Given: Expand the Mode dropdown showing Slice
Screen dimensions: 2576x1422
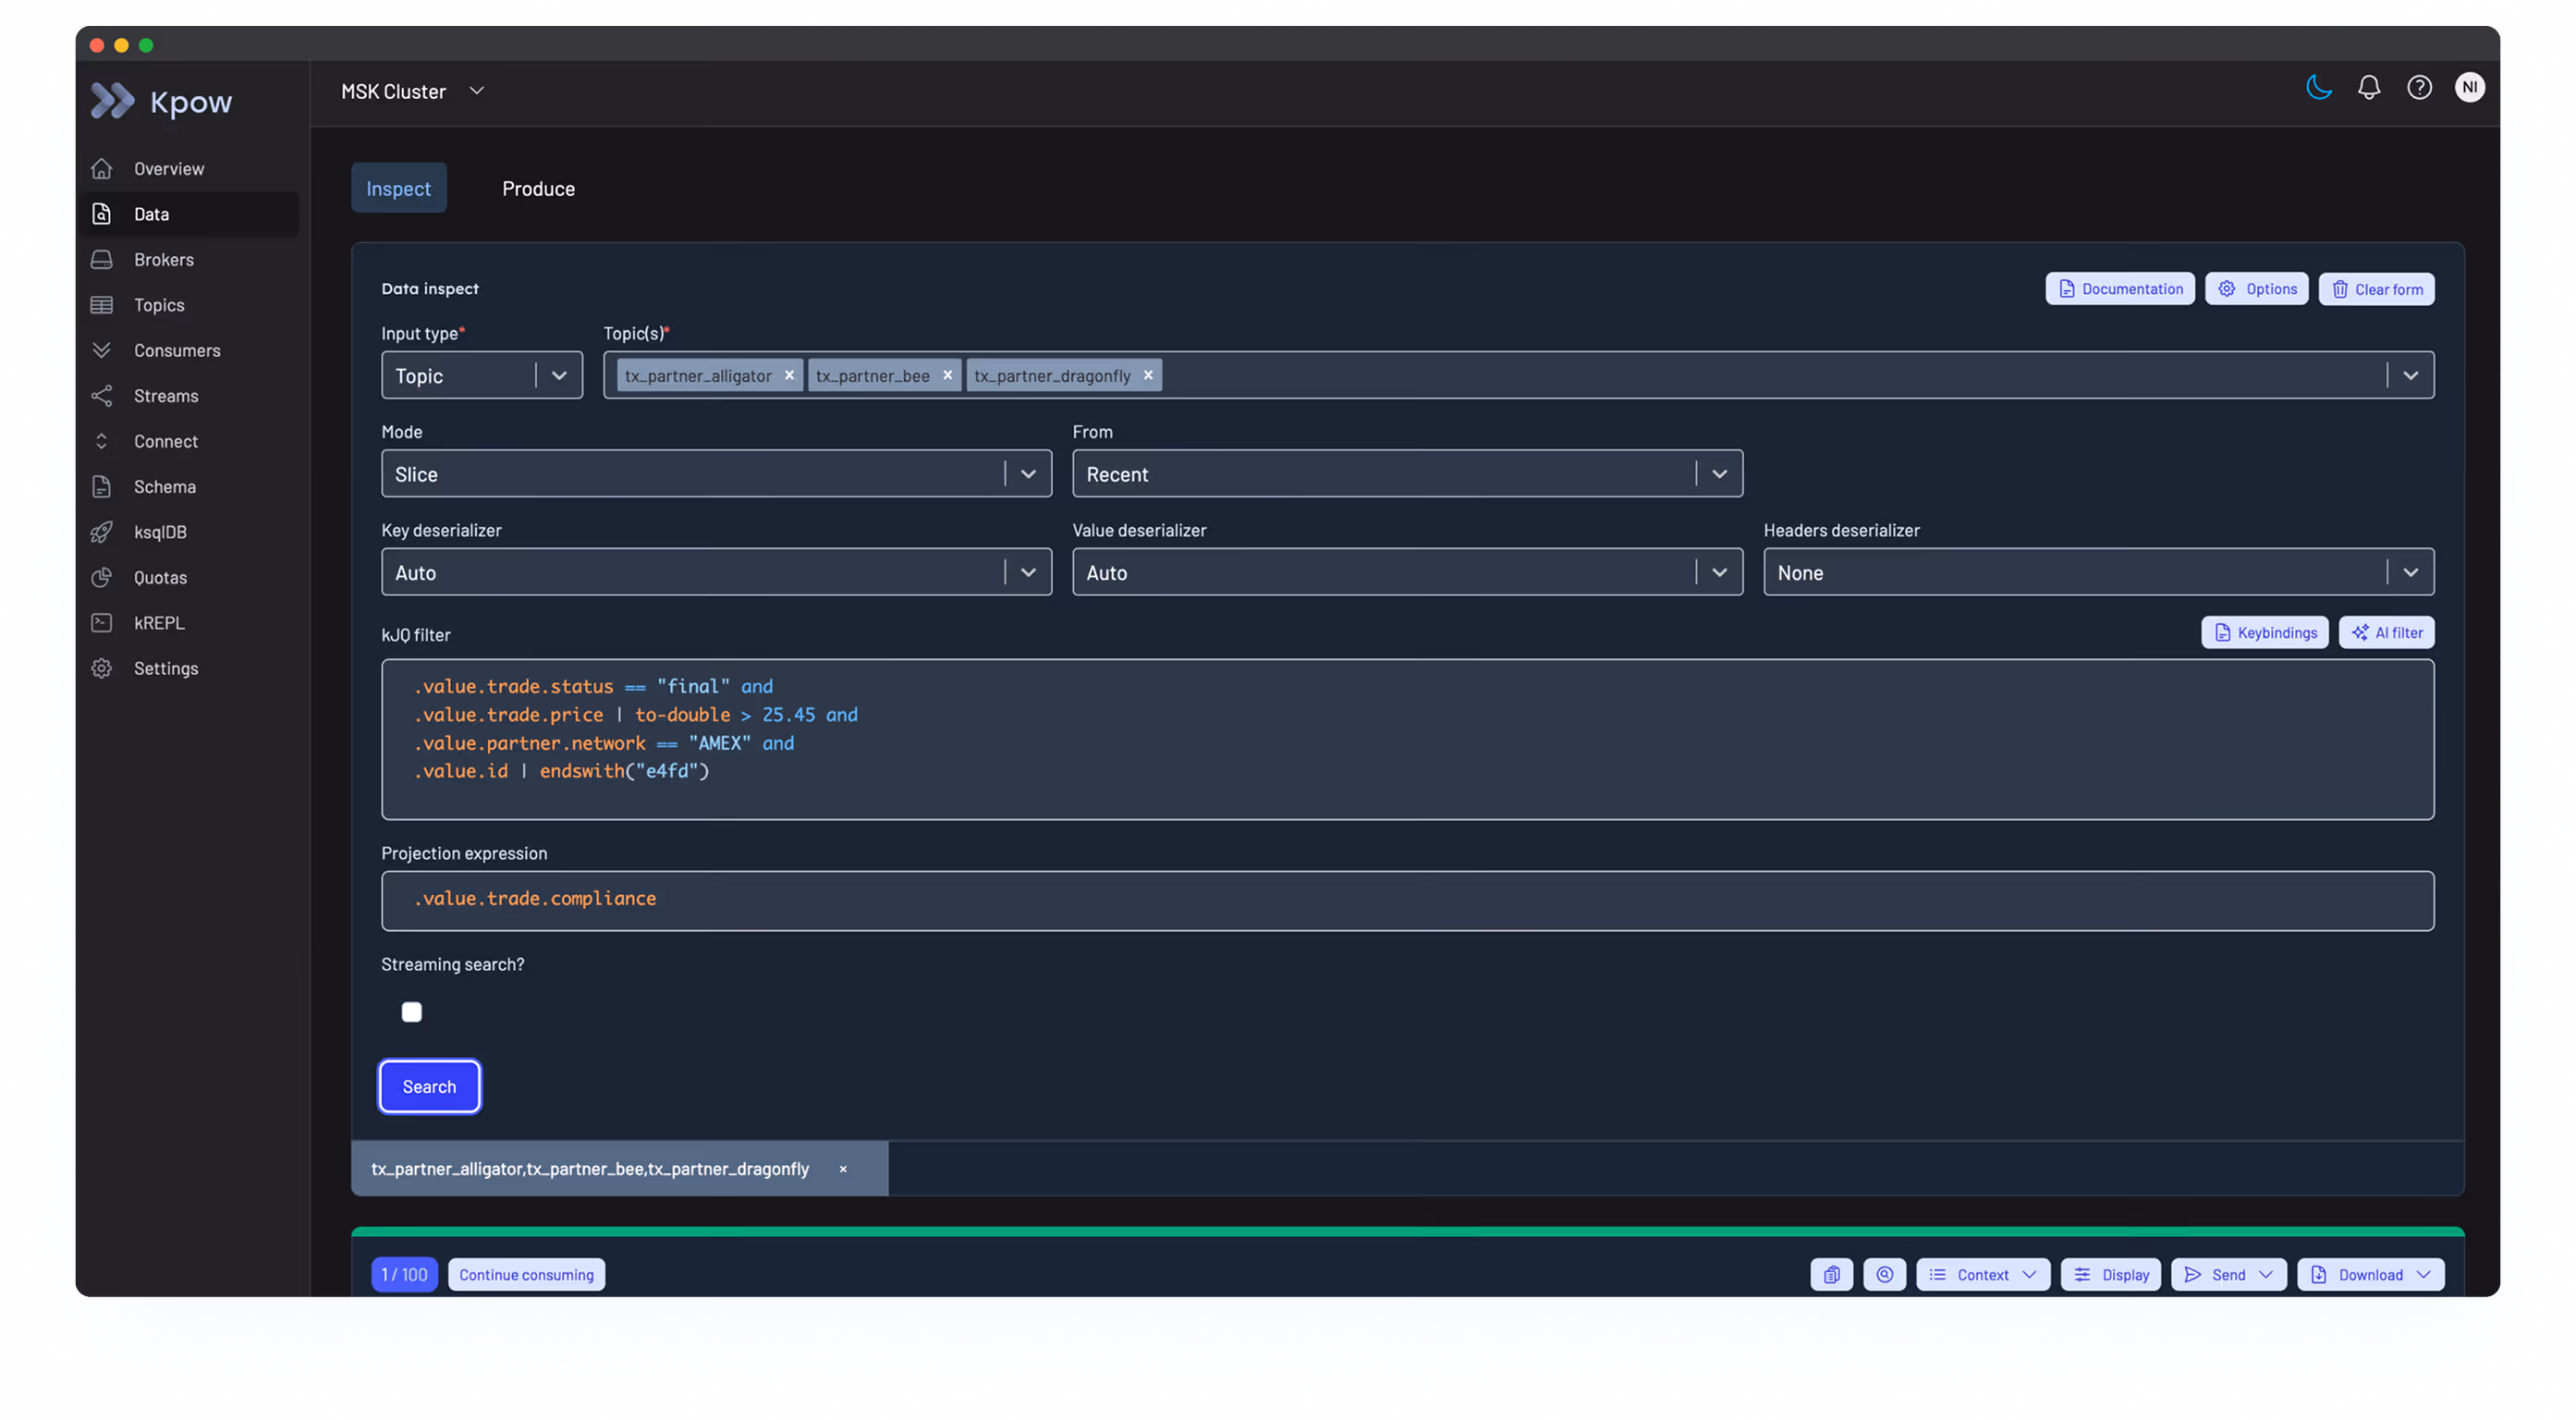Looking at the screenshot, I should coord(715,474).
